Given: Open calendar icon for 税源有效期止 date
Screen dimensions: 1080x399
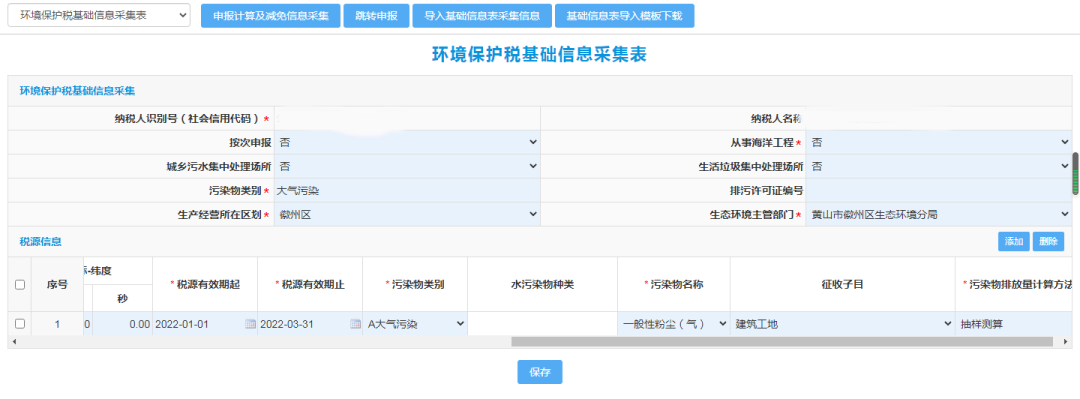Looking at the screenshot, I should pos(355,324).
